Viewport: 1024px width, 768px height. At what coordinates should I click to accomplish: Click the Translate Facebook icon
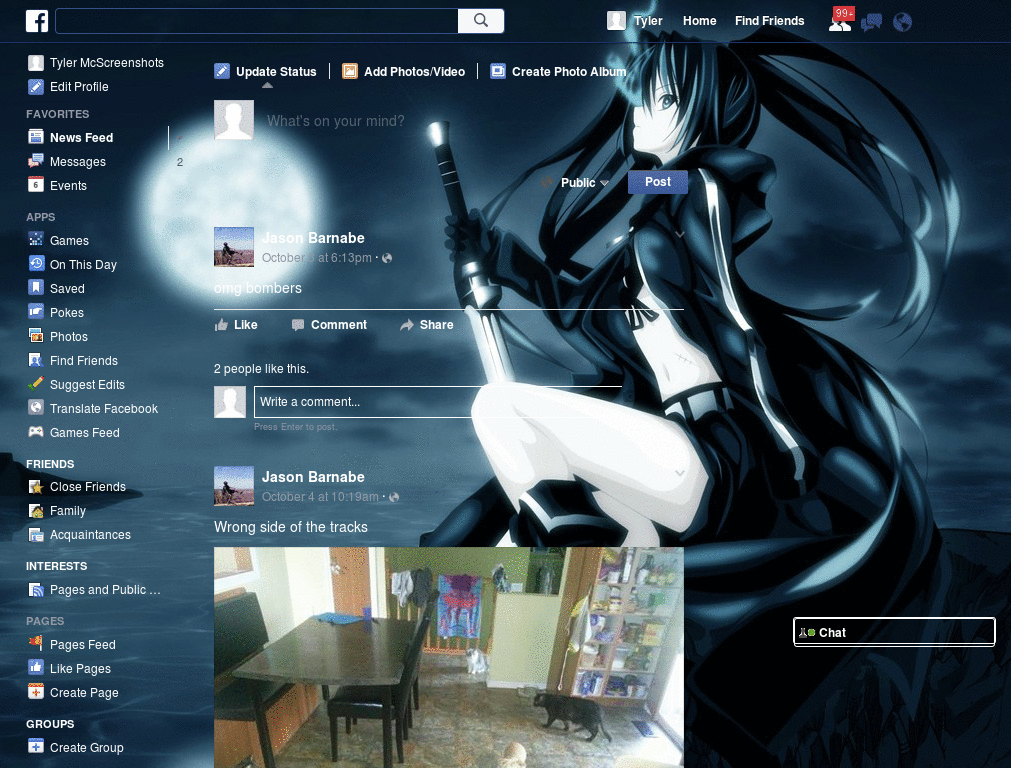tap(34, 408)
